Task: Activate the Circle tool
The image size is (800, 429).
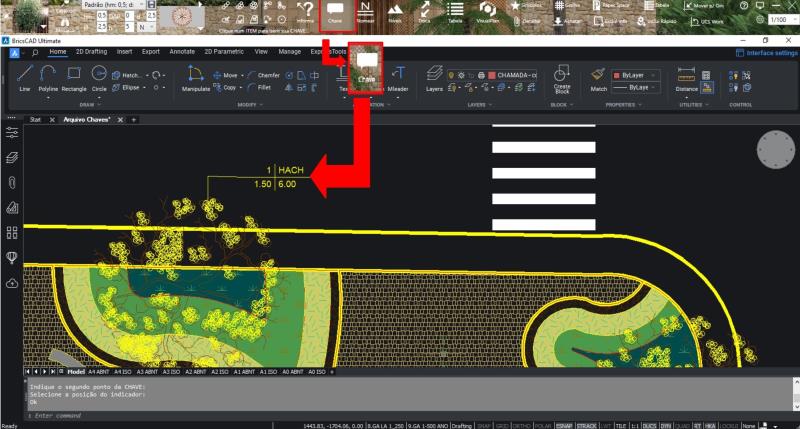Action: (x=99, y=77)
